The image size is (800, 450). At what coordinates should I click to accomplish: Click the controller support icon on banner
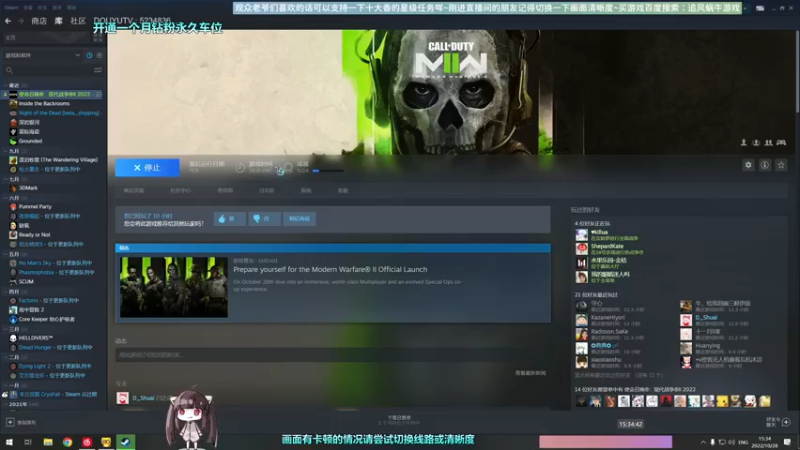781,142
